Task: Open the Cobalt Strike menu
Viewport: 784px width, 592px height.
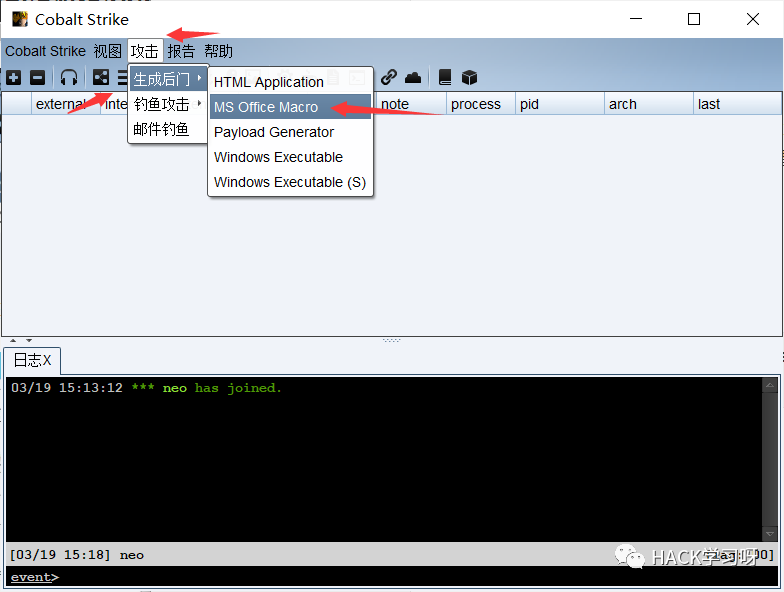Action: click(46, 51)
